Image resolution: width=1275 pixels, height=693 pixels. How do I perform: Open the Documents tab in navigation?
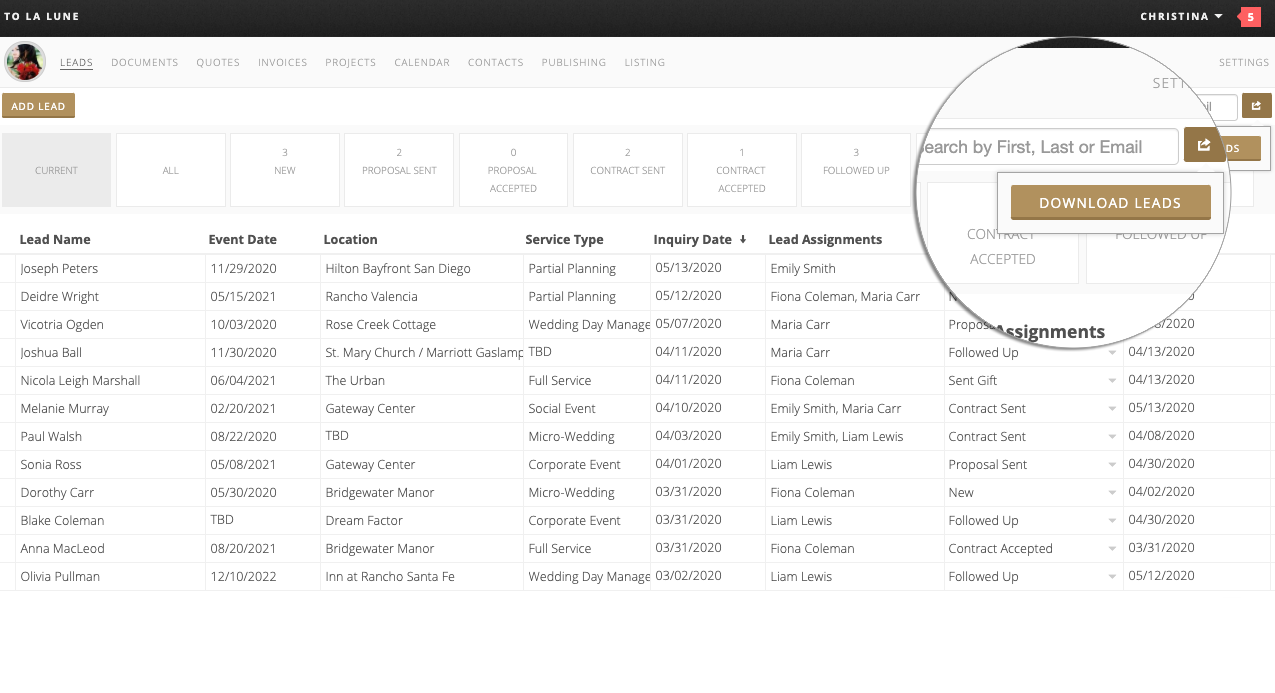click(144, 62)
